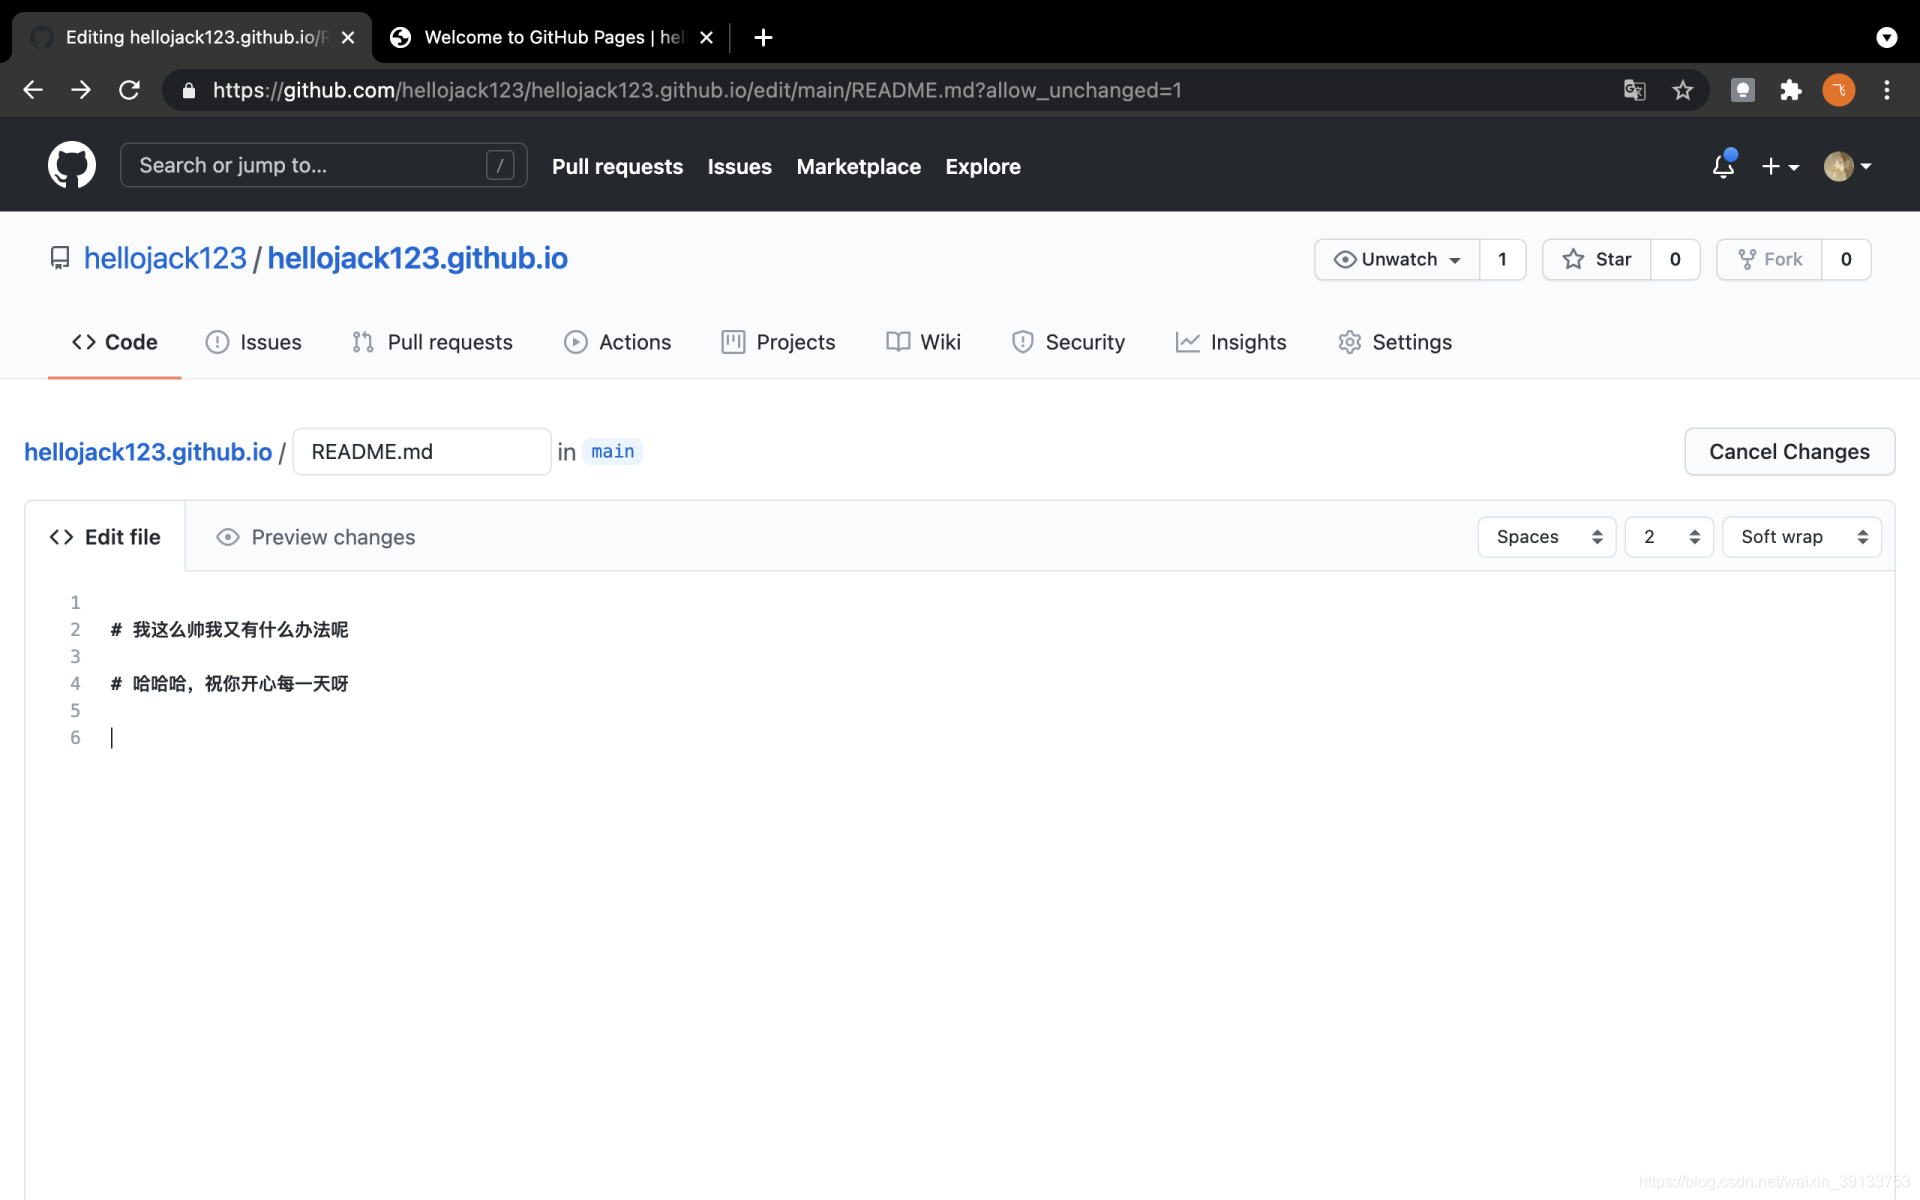Screen dimensions: 1920x1200
Task: Select the Preview changes tab
Action: point(316,537)
